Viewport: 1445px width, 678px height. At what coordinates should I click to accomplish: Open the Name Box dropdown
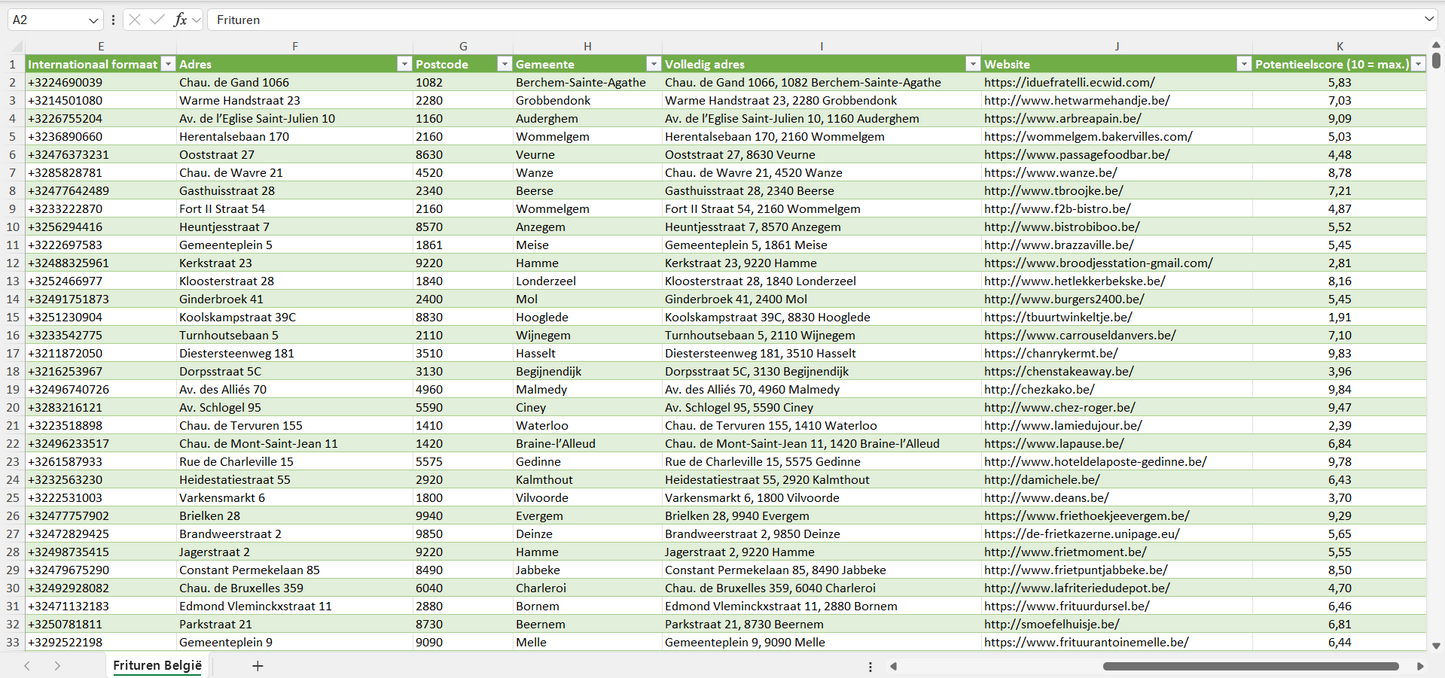pos(94,20)
